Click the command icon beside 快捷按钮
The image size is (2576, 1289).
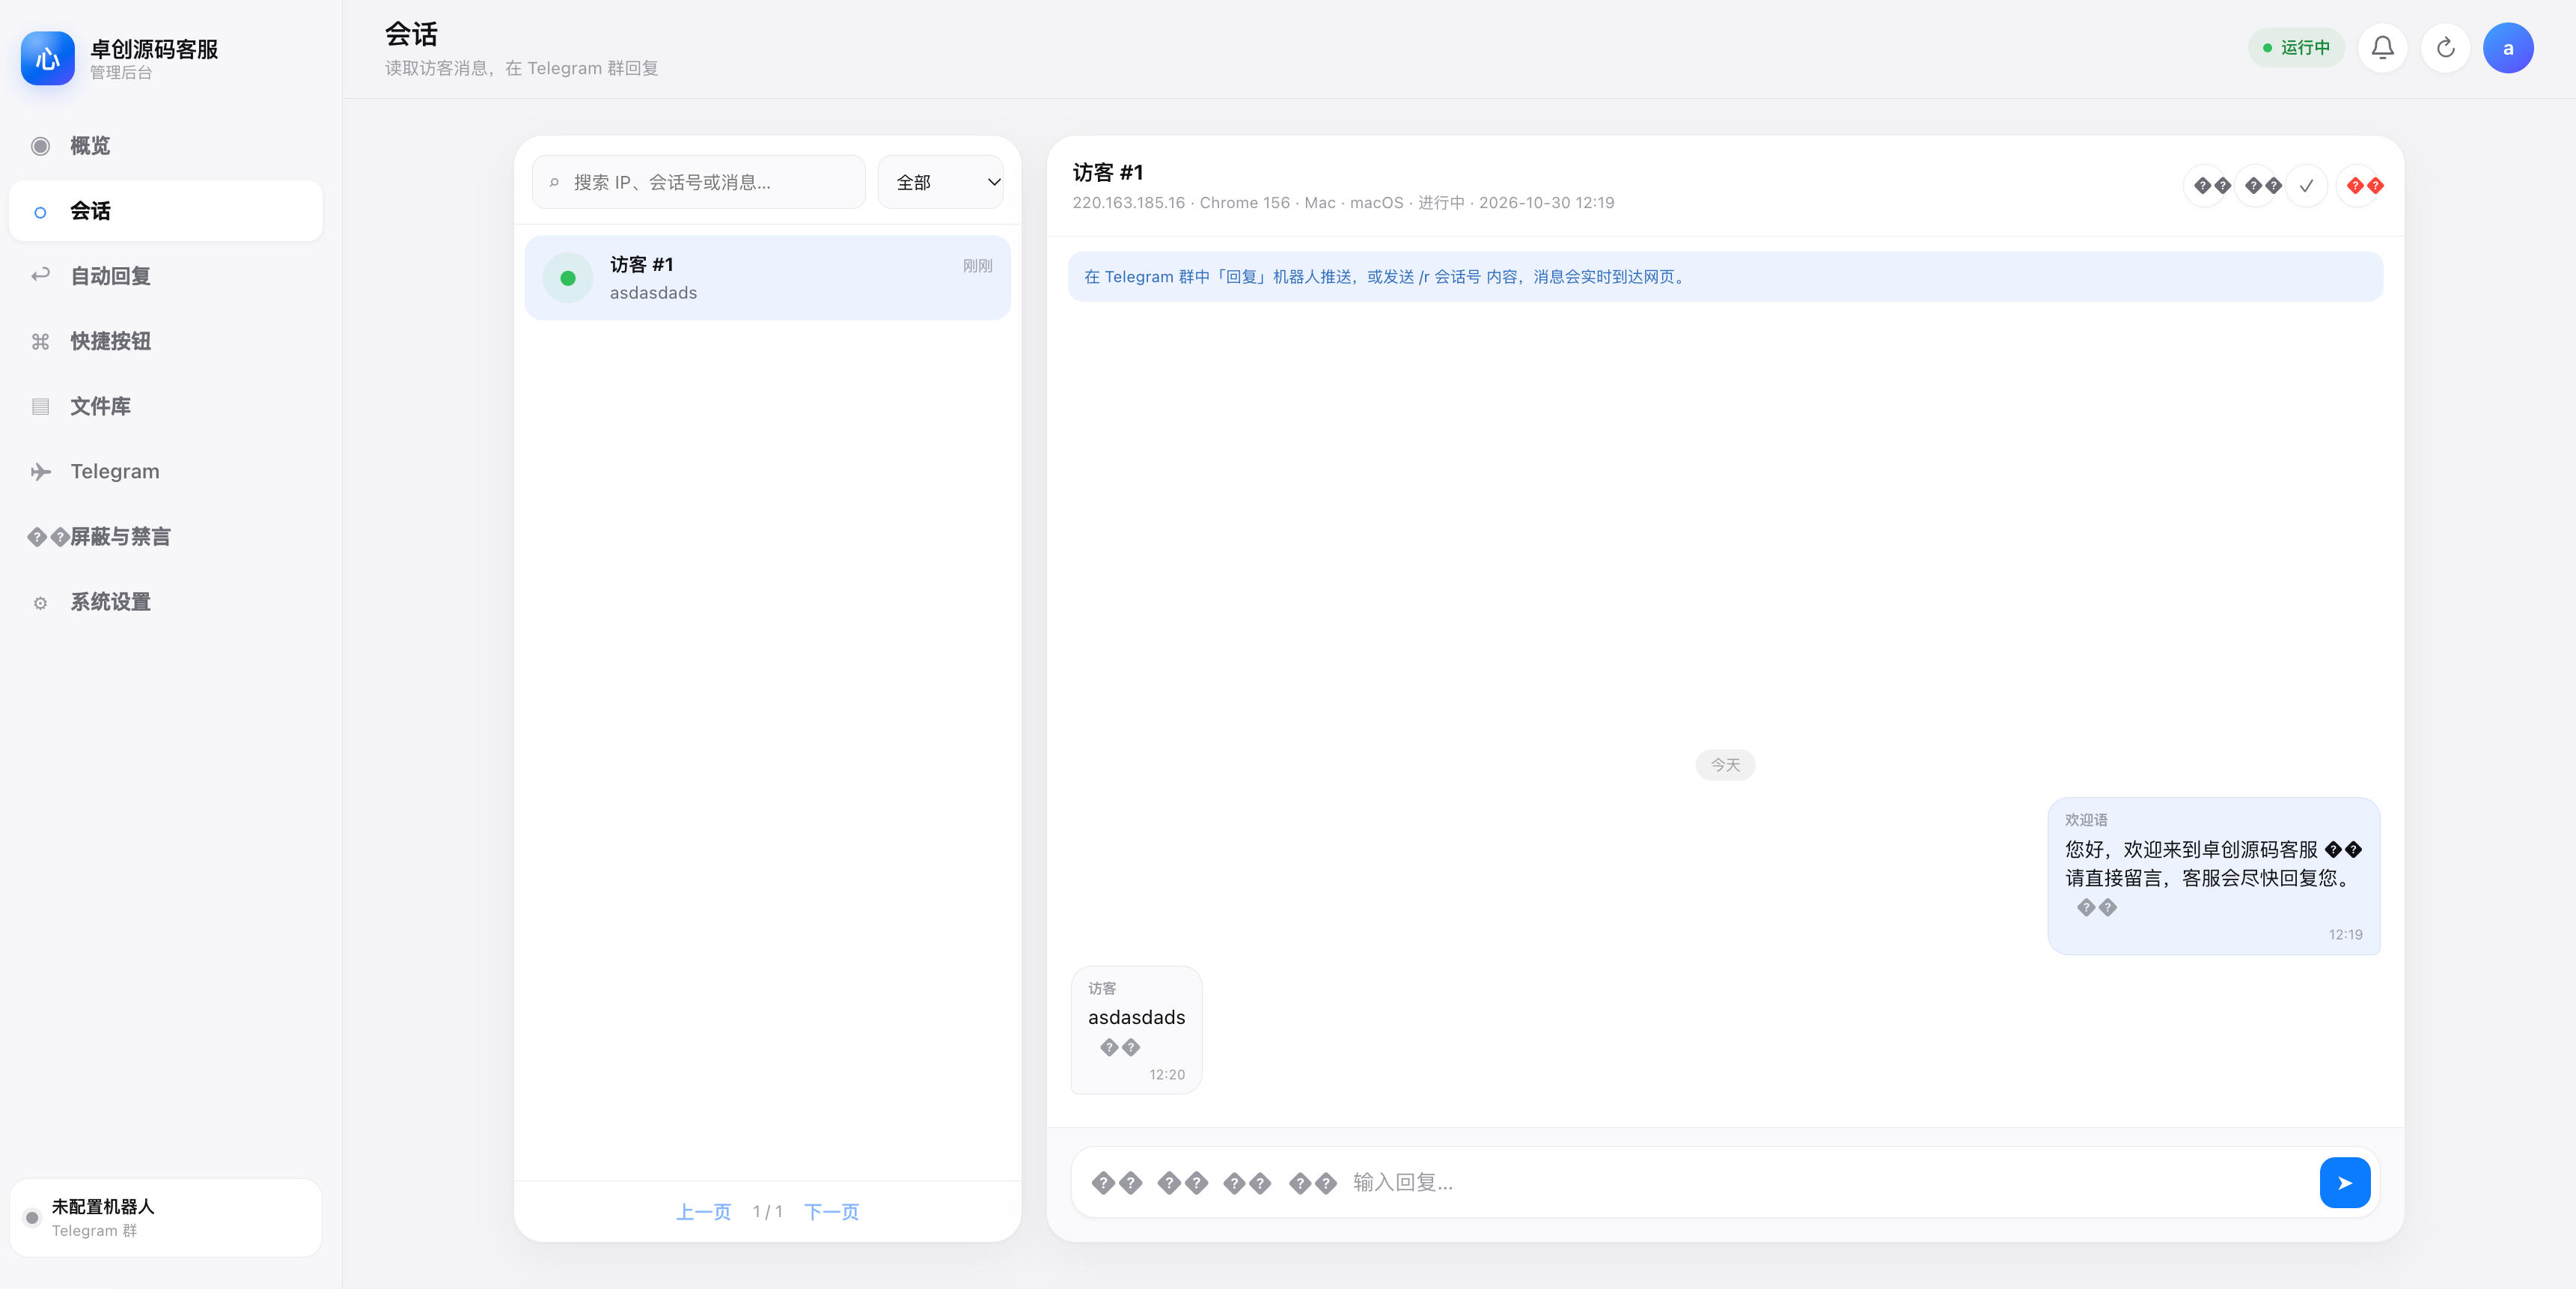point(40,342)
